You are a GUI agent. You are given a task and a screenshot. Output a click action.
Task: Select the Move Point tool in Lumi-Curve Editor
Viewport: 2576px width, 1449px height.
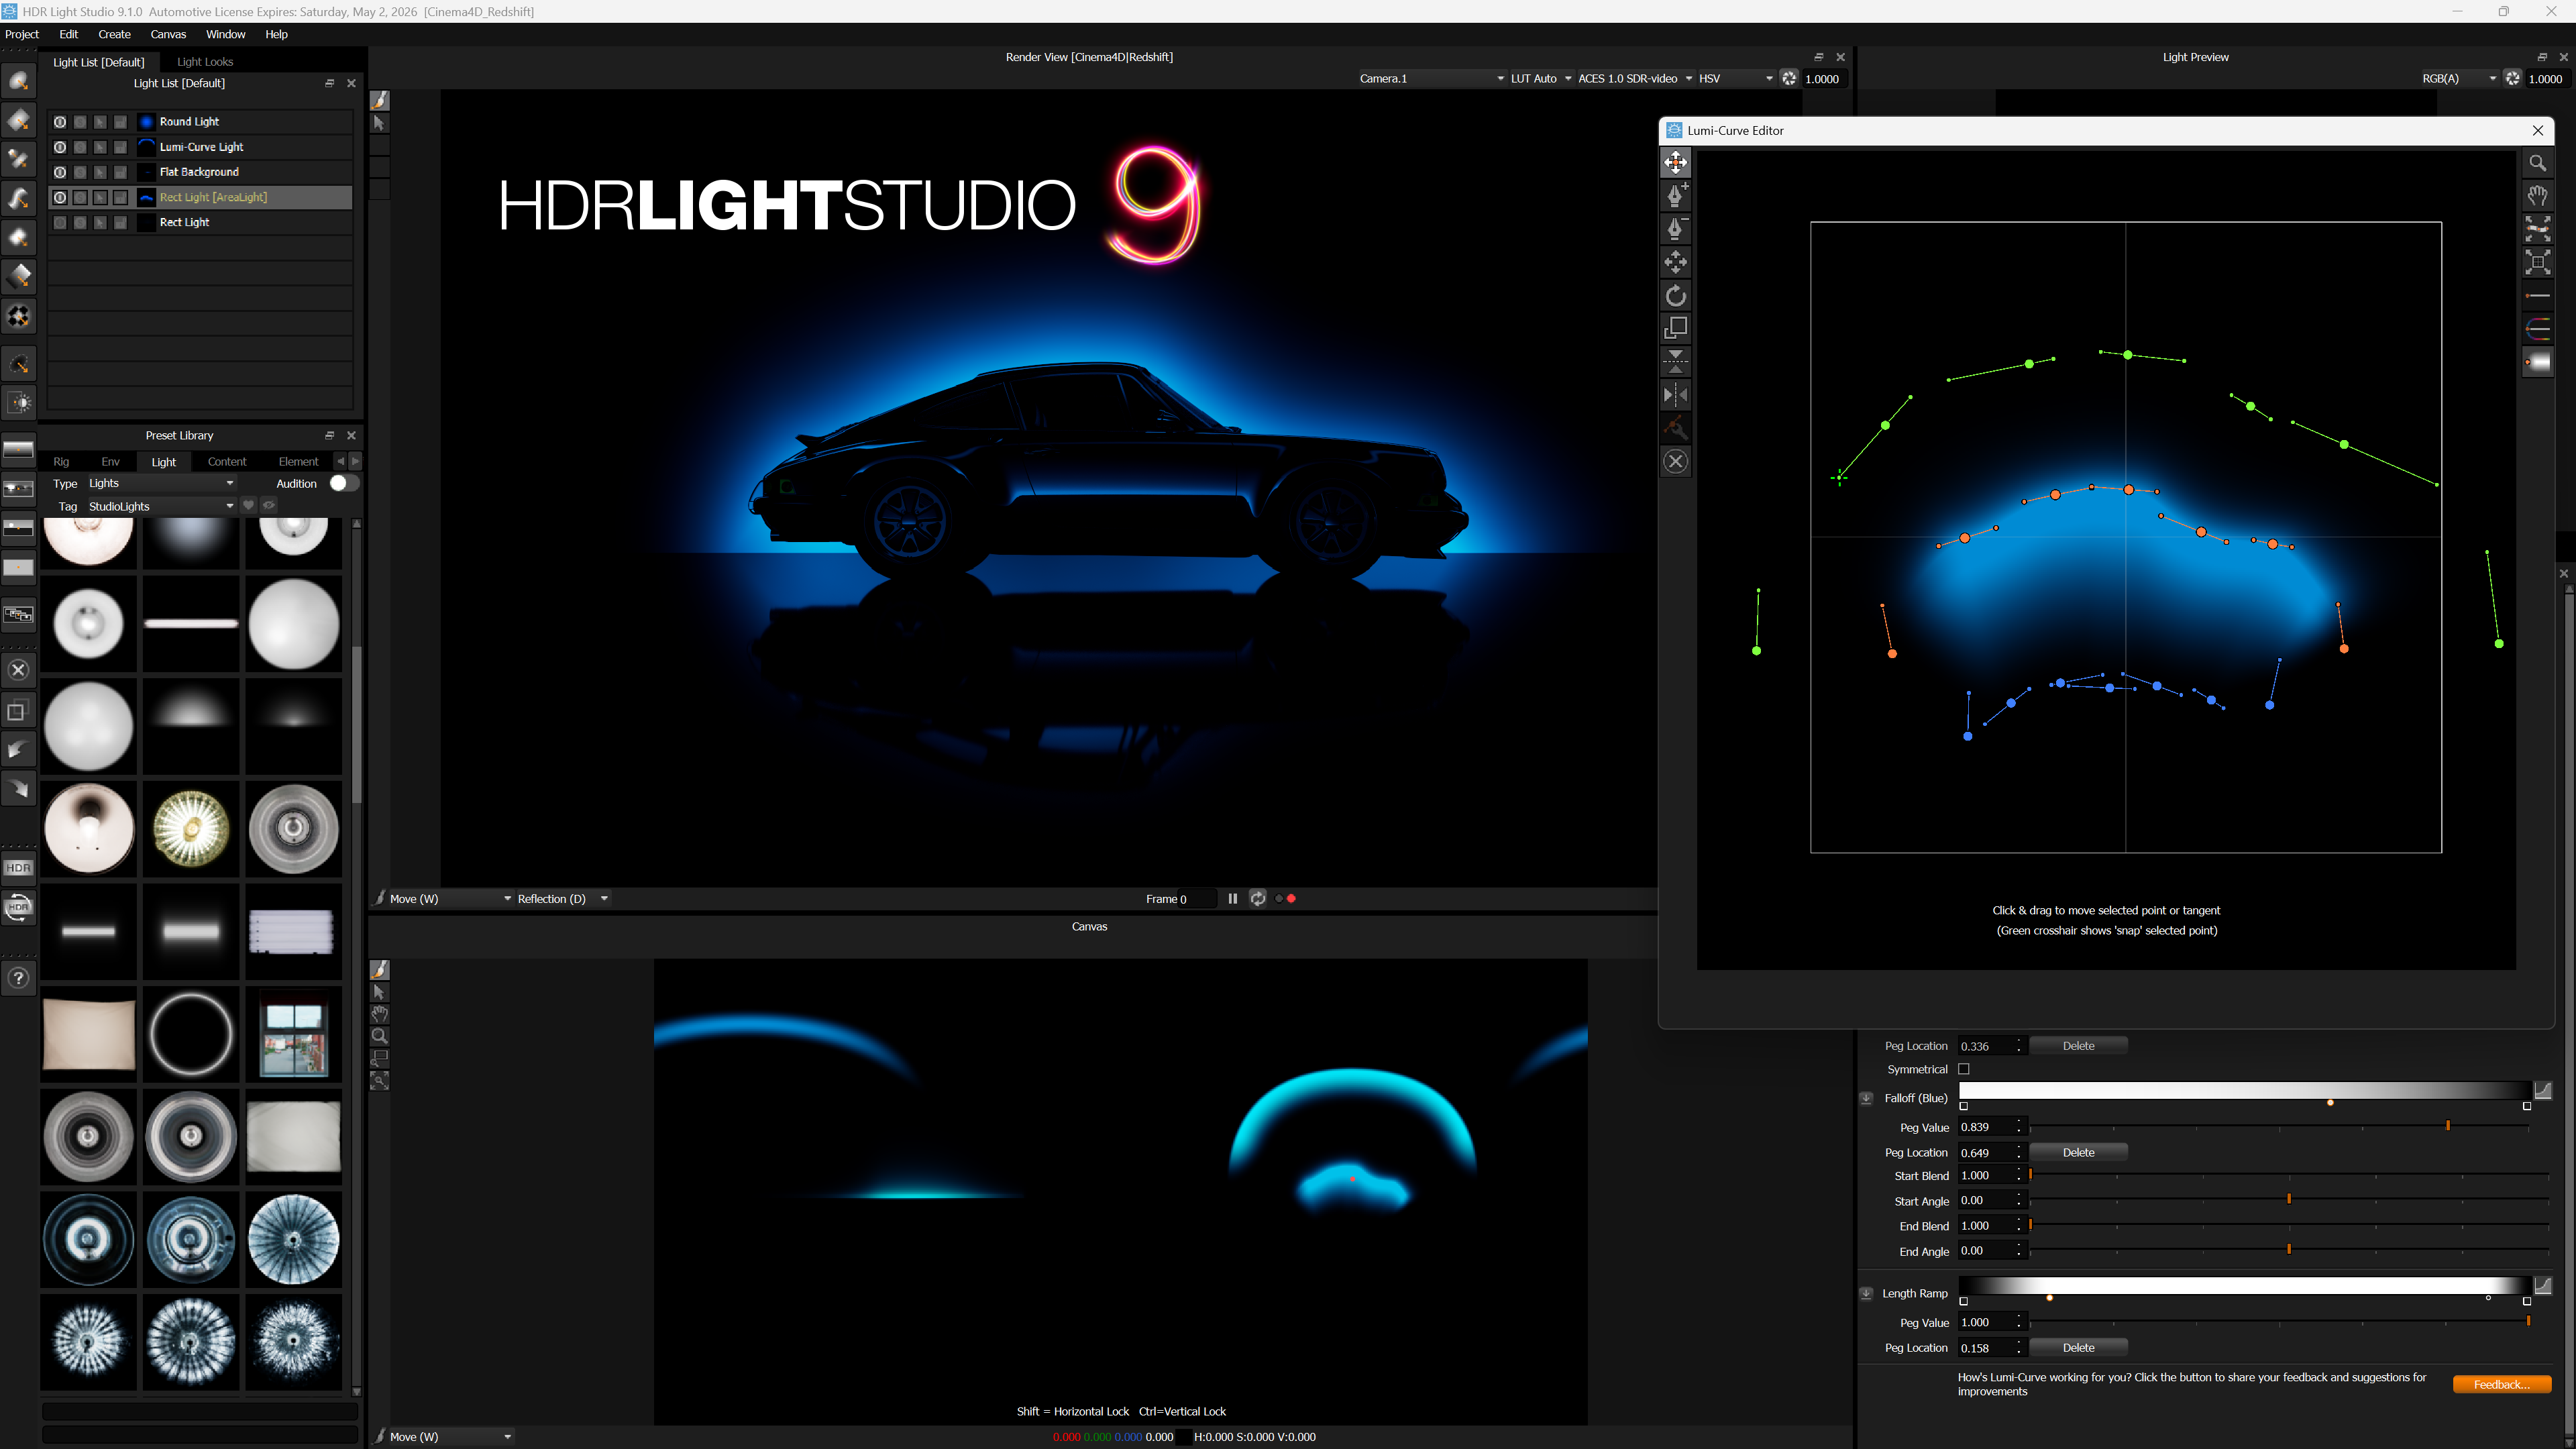click(x=1675, y=162)
